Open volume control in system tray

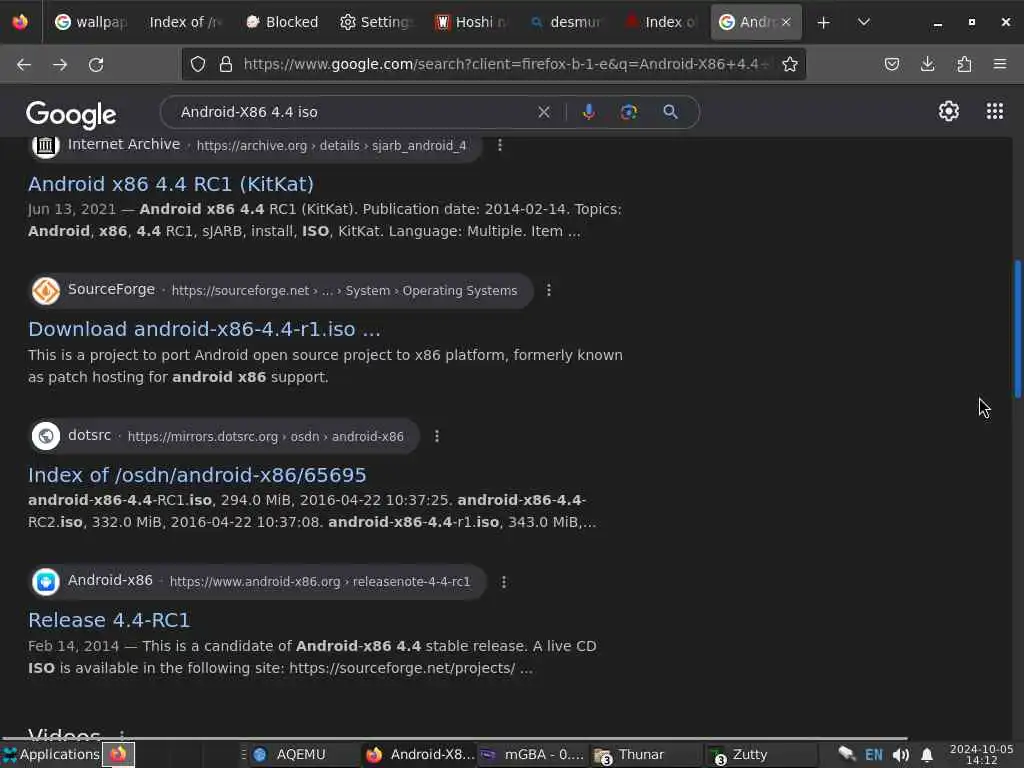pyautogui.click(x=901, y=755)
